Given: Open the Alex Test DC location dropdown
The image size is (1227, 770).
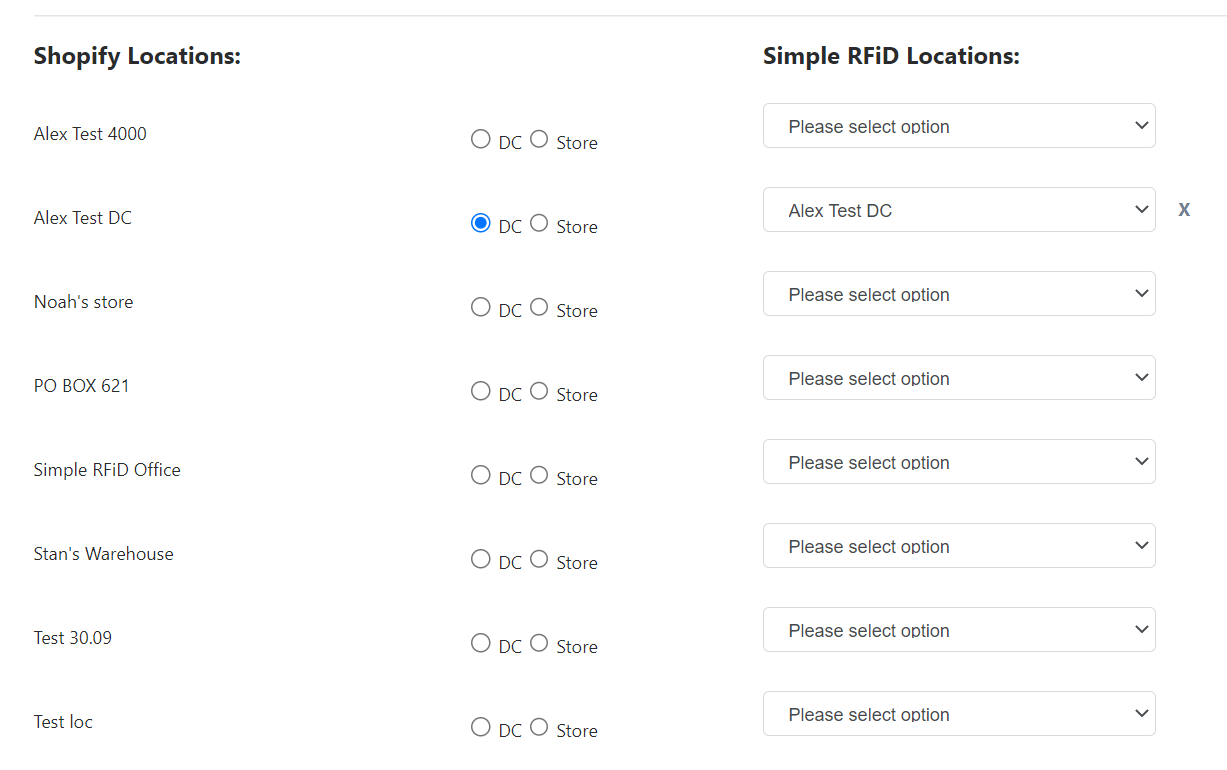Looking at the screenshot, I should (959, 210).
